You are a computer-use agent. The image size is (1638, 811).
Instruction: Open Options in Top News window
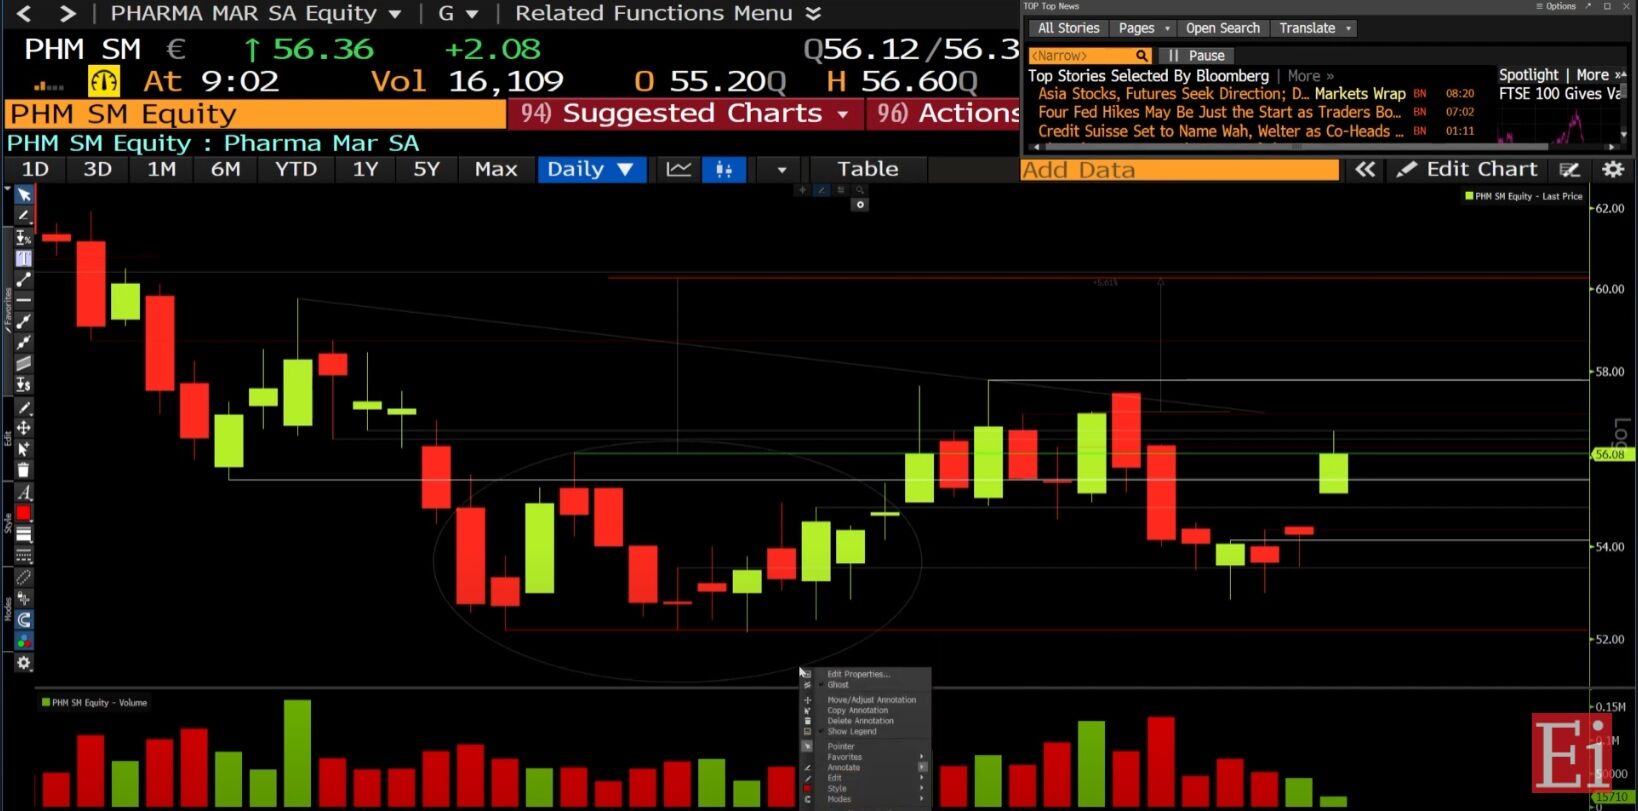1556,6
